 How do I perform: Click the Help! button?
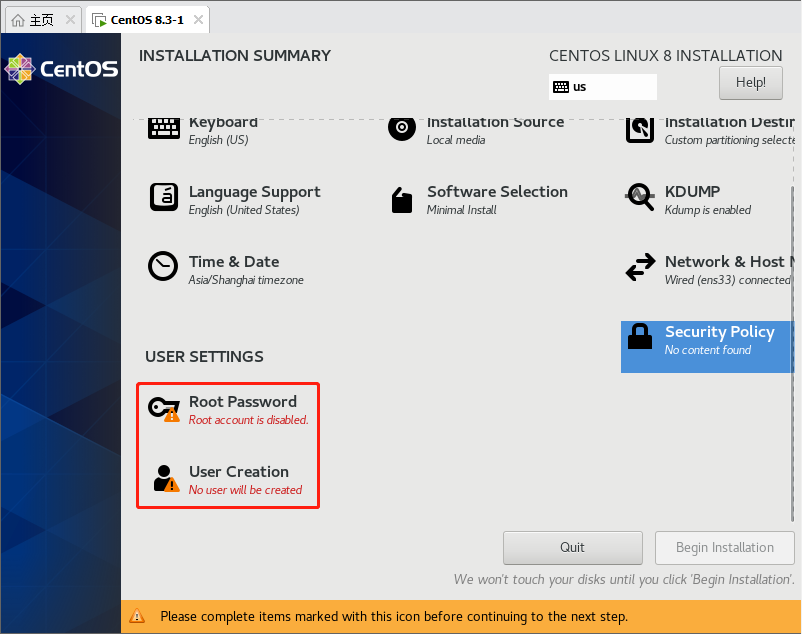[751, 83]
